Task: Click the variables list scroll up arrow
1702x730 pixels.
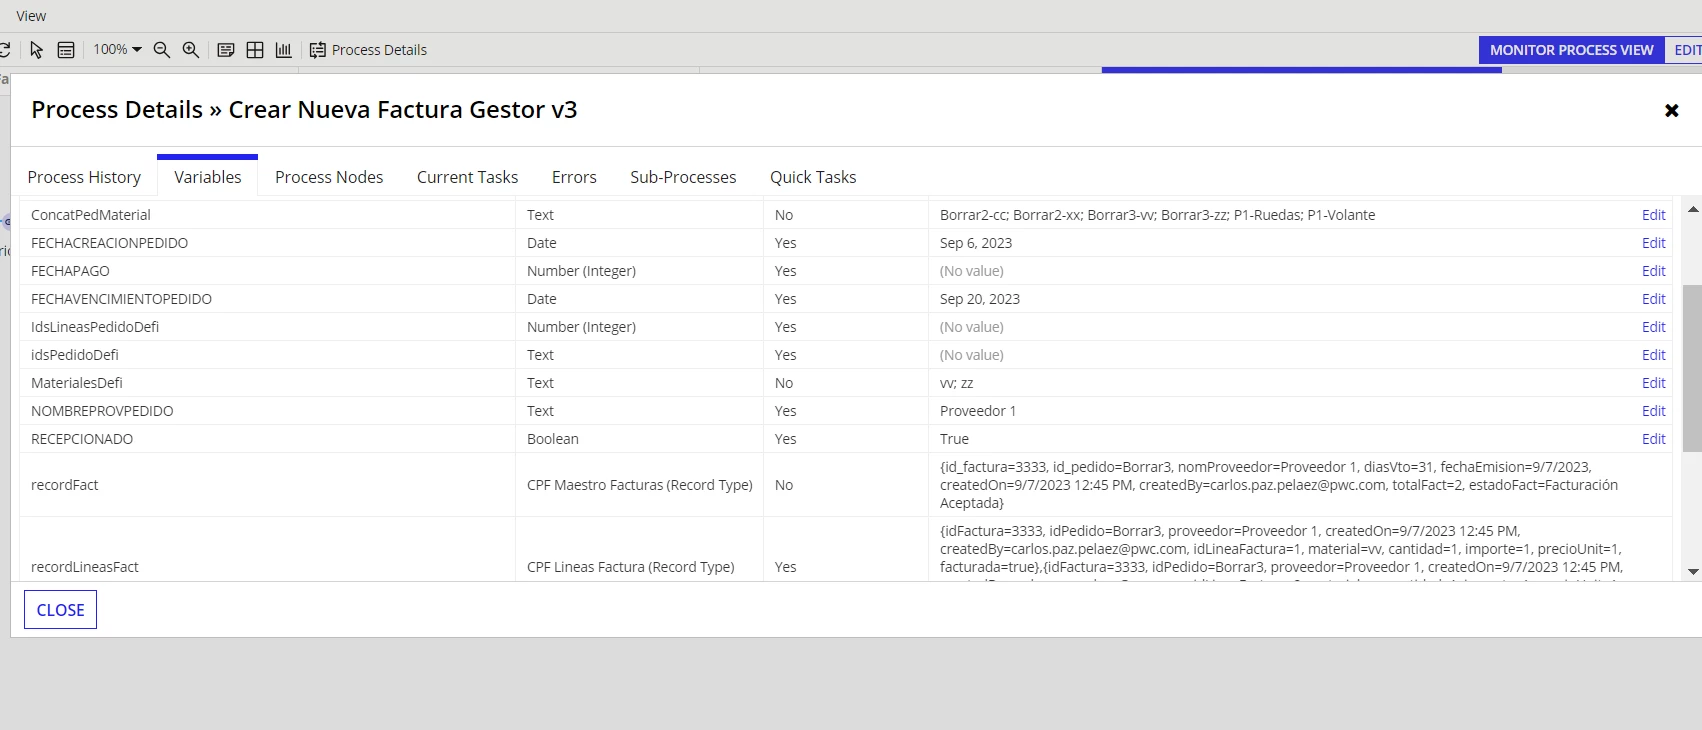Action: coord(1693,209)
